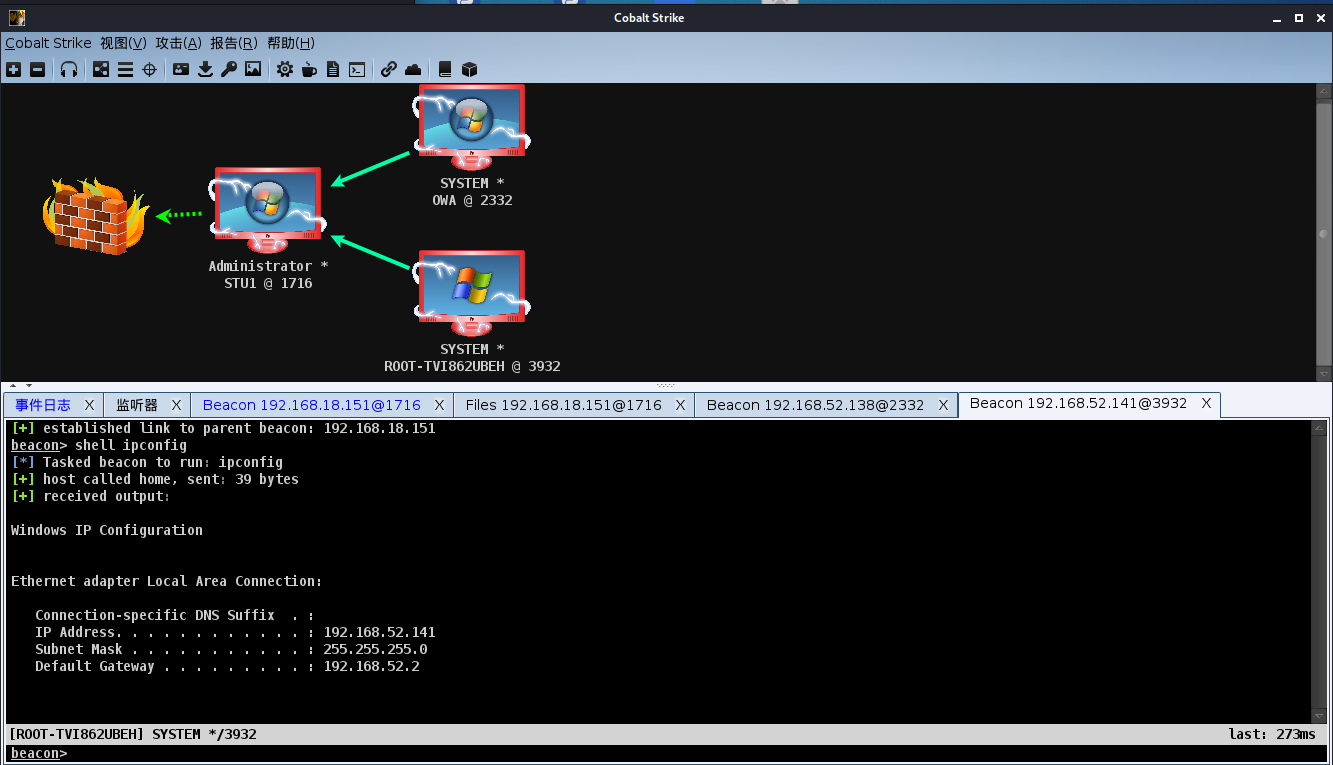
Task: Open screenshots view picture icon
Action: point(253,69)
